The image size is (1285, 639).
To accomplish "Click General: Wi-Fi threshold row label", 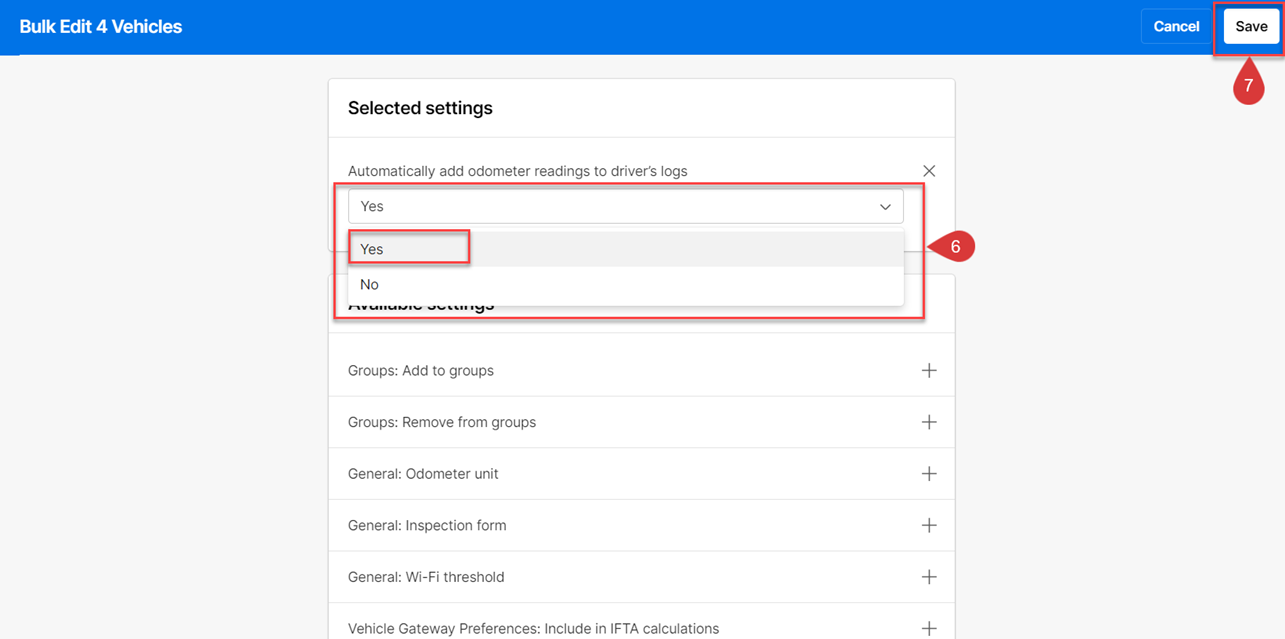I will [x=426, y=577].
